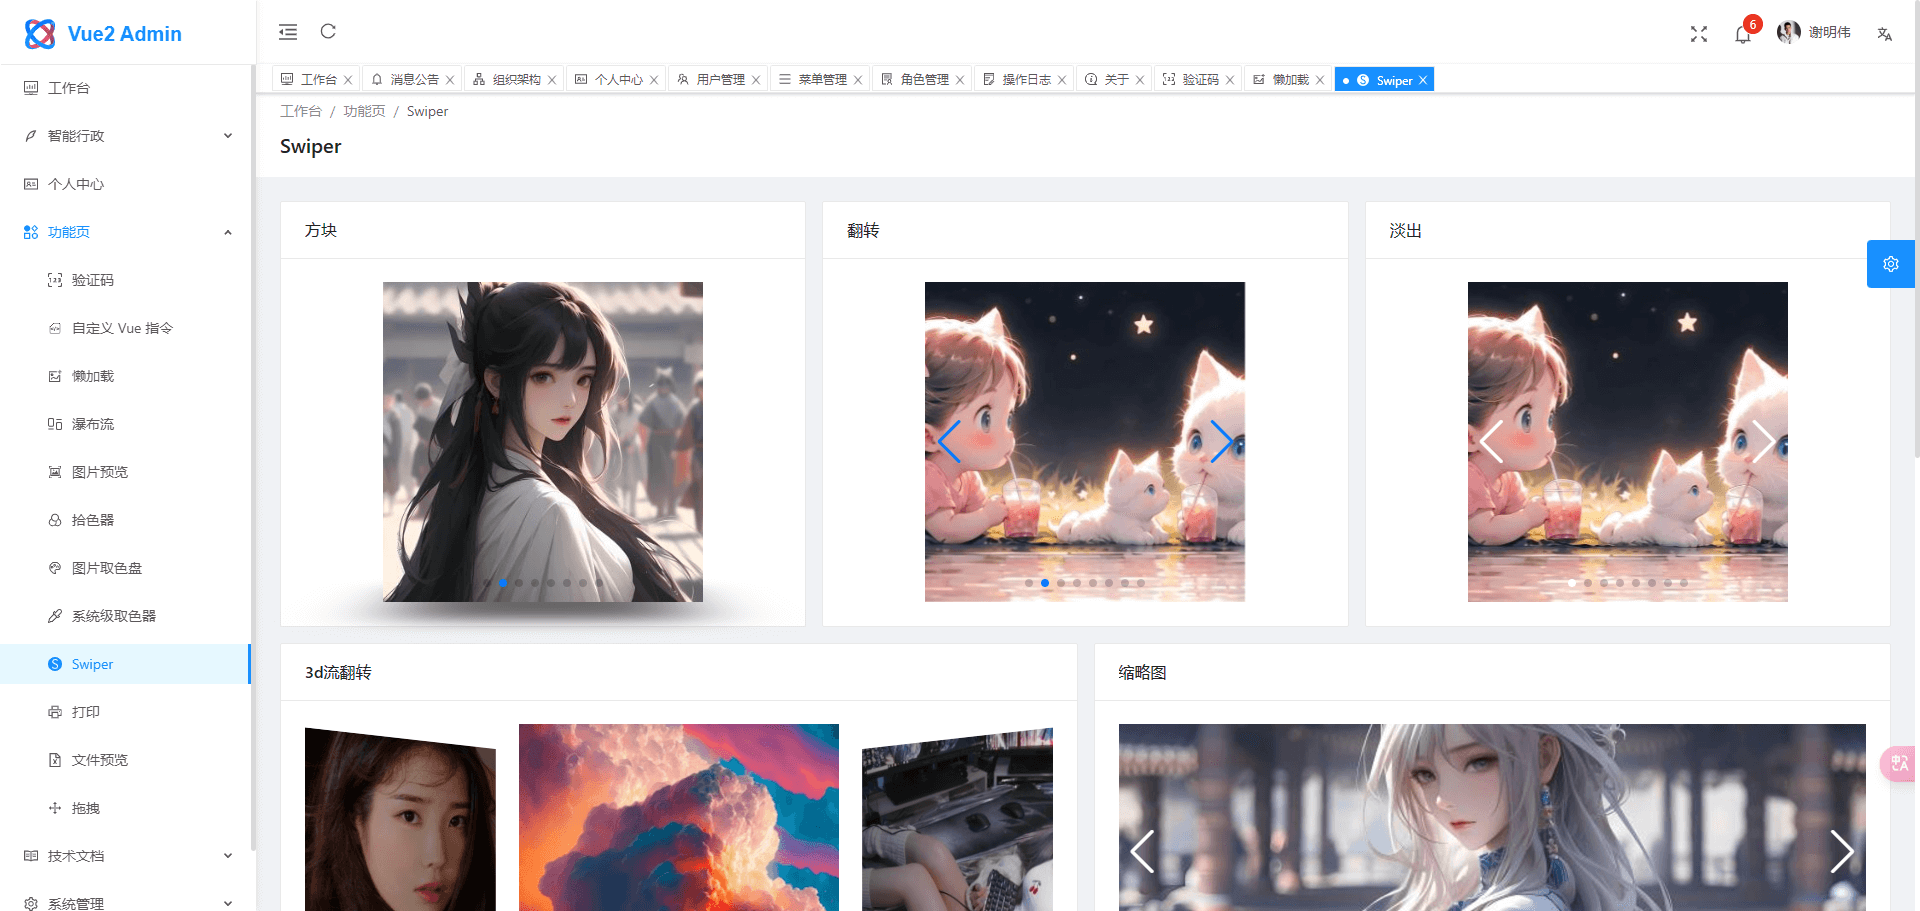Open 系统级取色器 page in sidebar
1920x911 pixels.
pyautogui.click(x=124, y=616)
